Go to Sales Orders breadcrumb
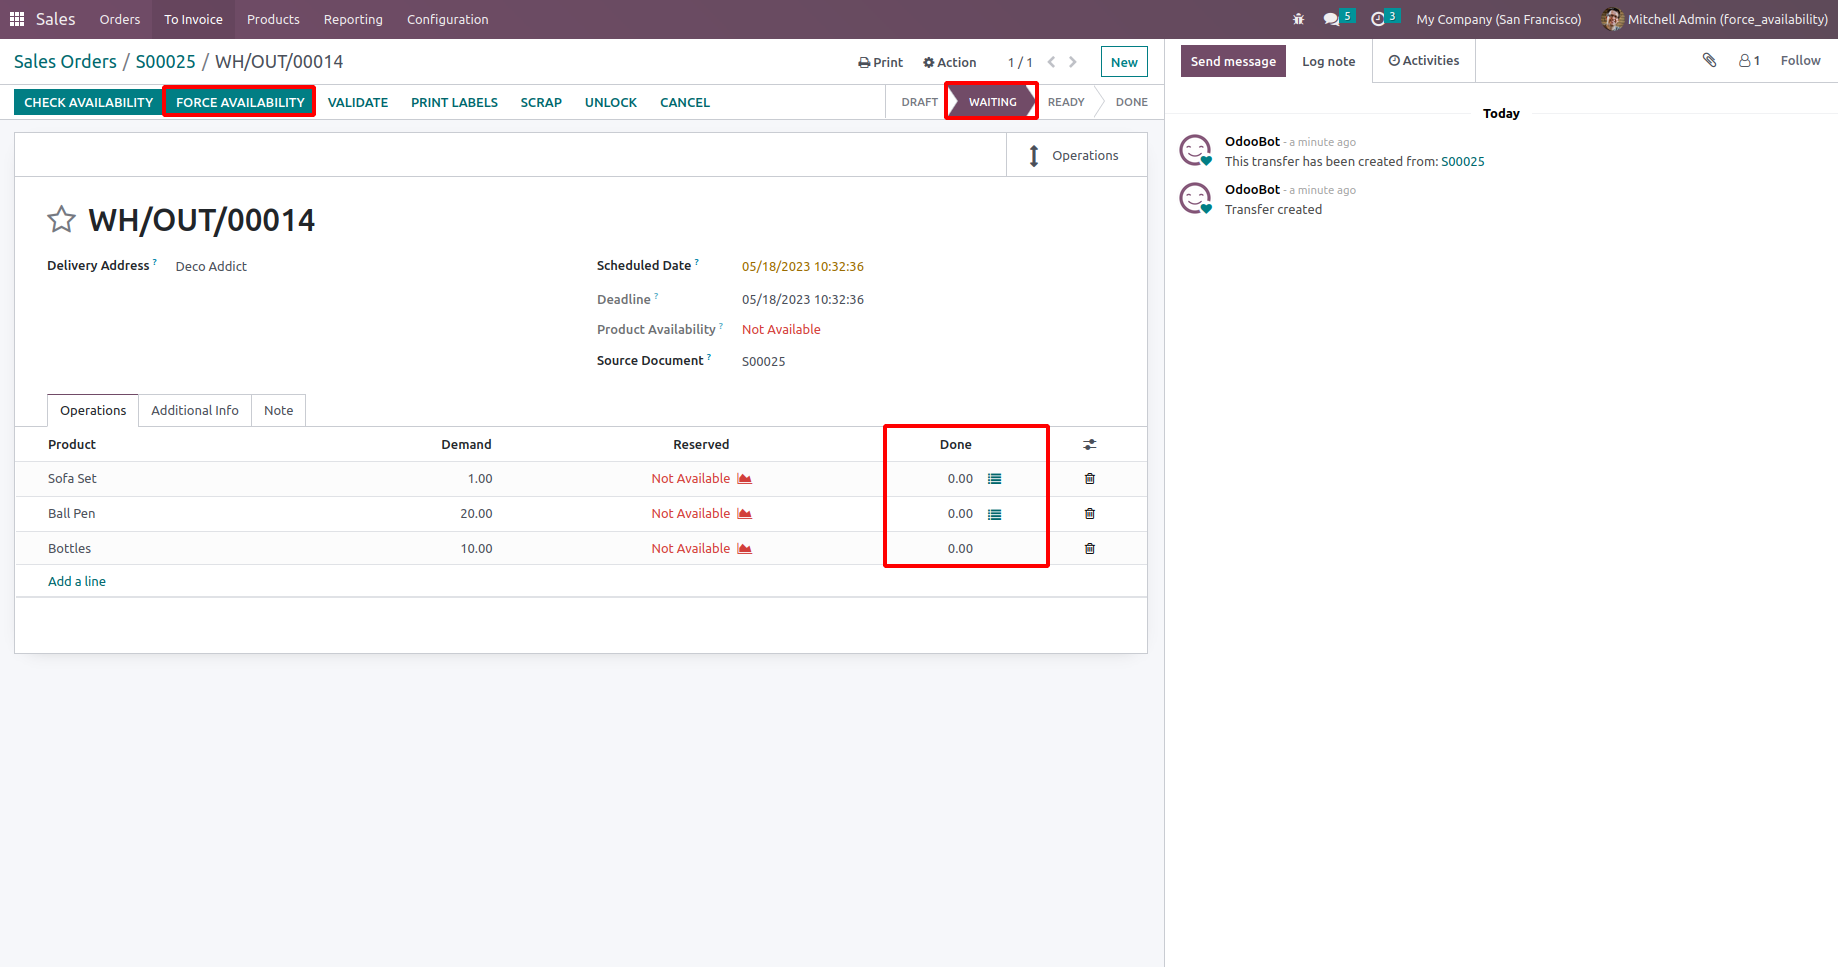Screen dimensions: 1838x967 (x=65, y=62)
